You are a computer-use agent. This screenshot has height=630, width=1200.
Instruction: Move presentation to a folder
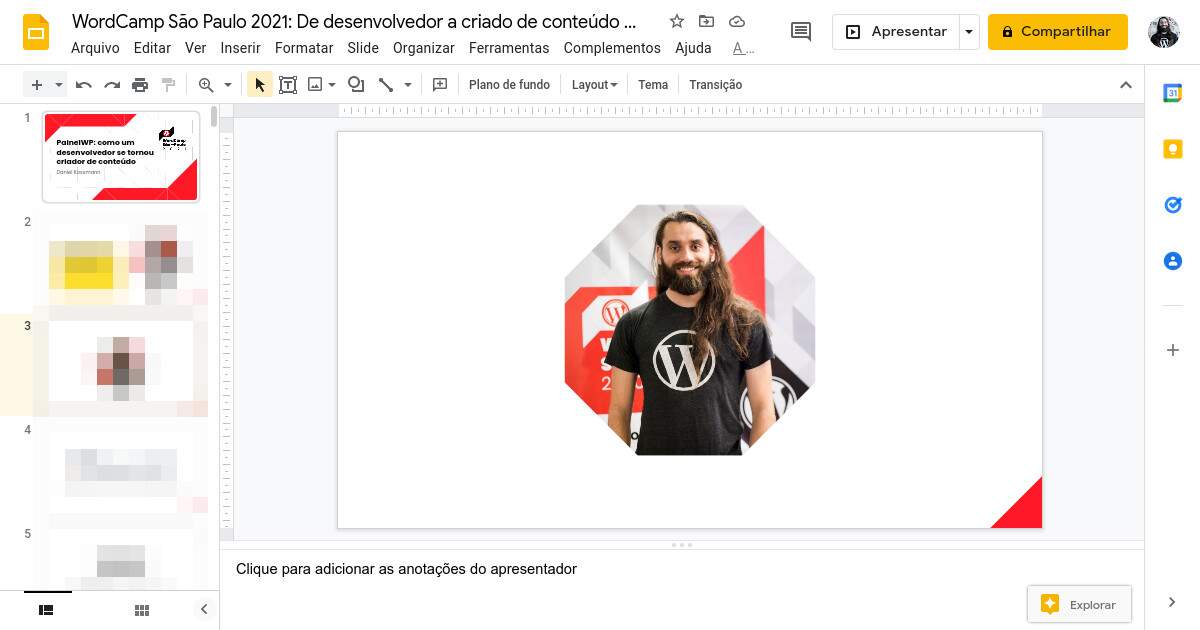click(x=707, y=21)
